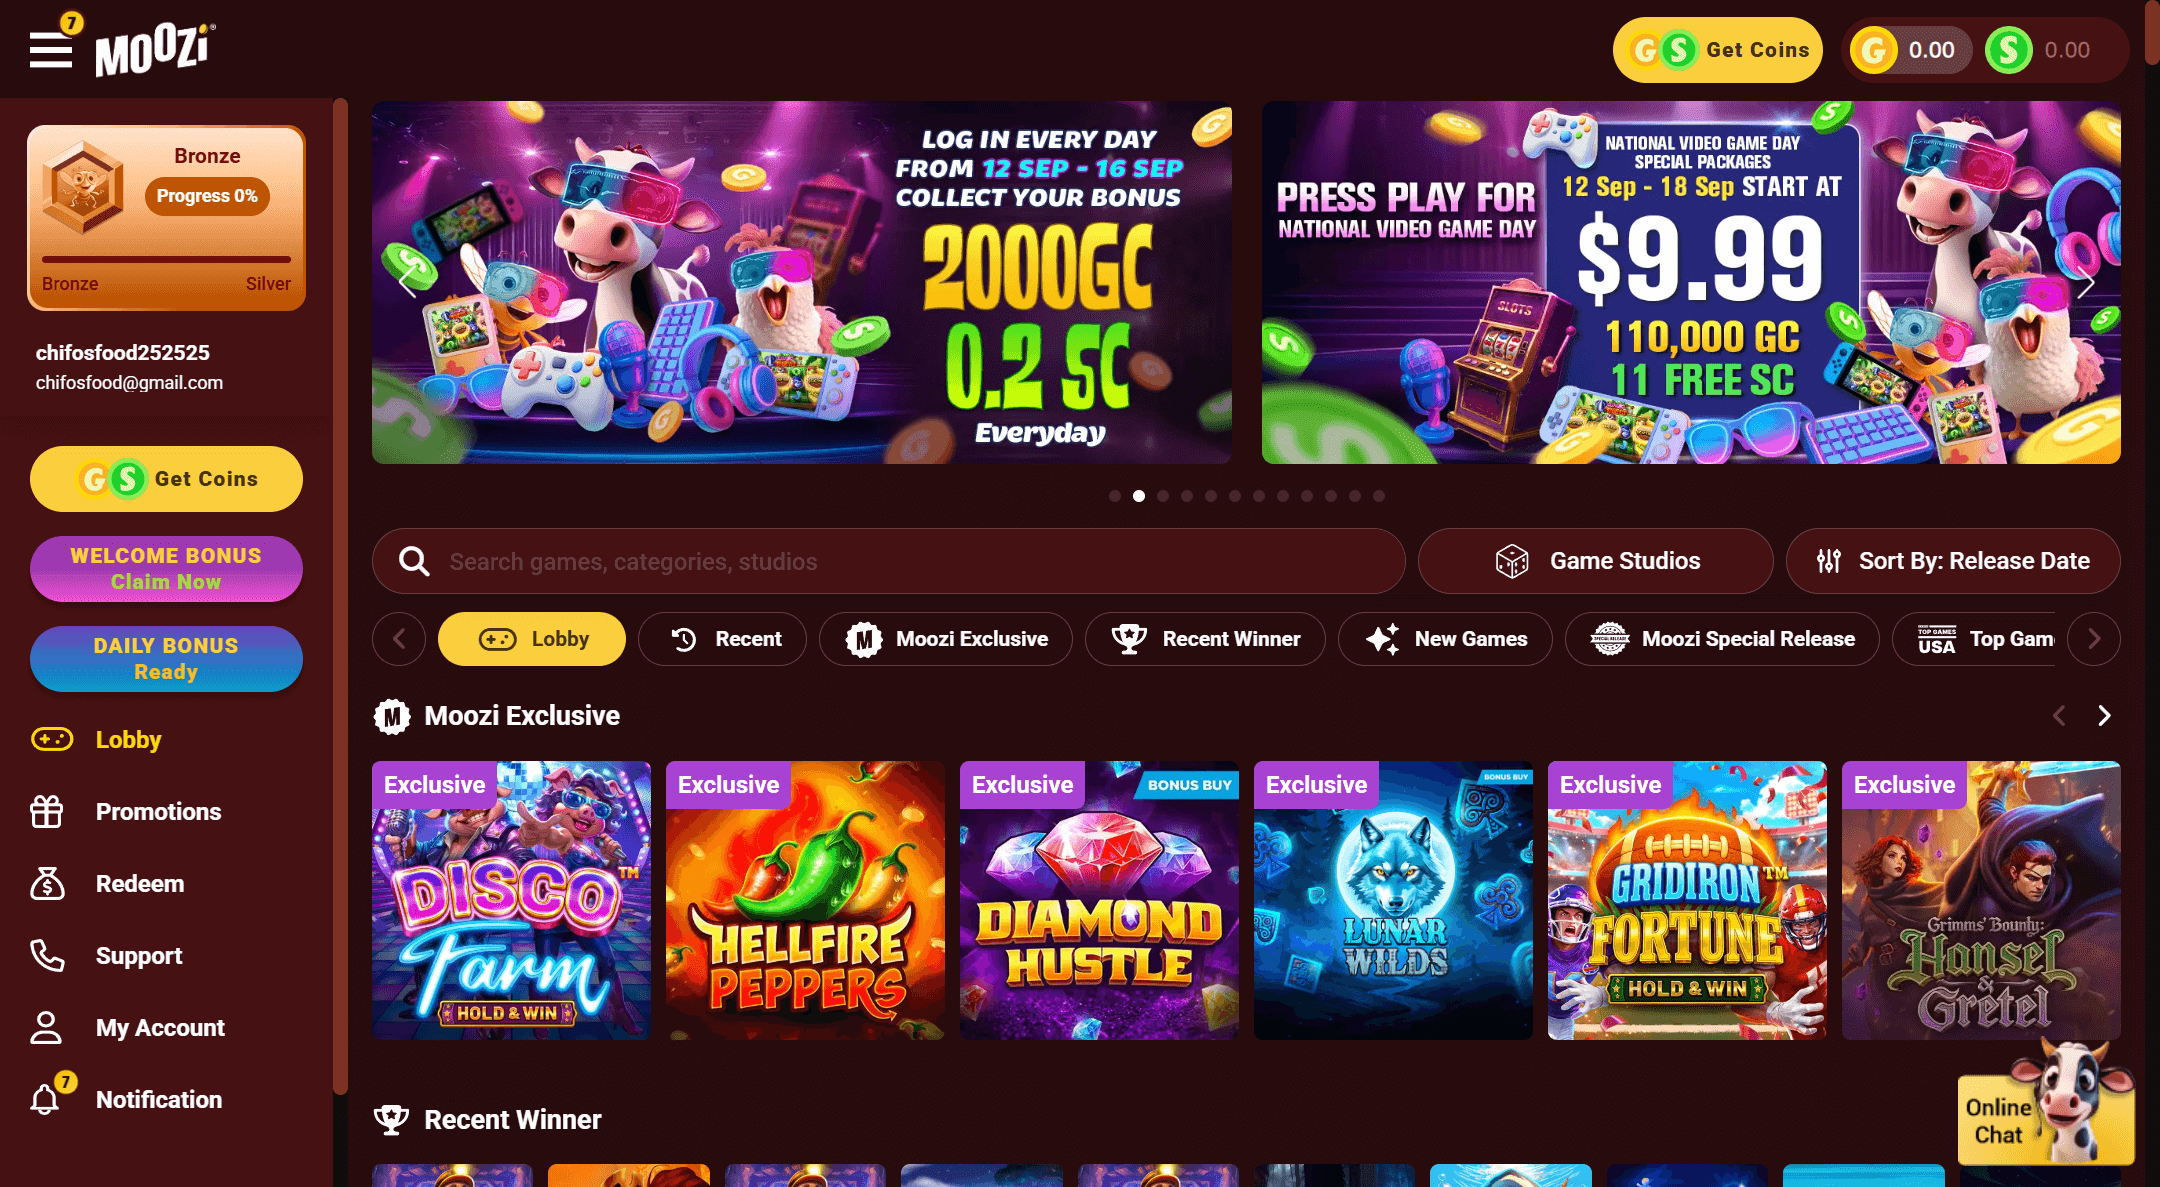Image resolution: width=2160 pixels, height=1187 pixels.
Task: Open Redeem money bag icon
Action: [x=47, y=883]
